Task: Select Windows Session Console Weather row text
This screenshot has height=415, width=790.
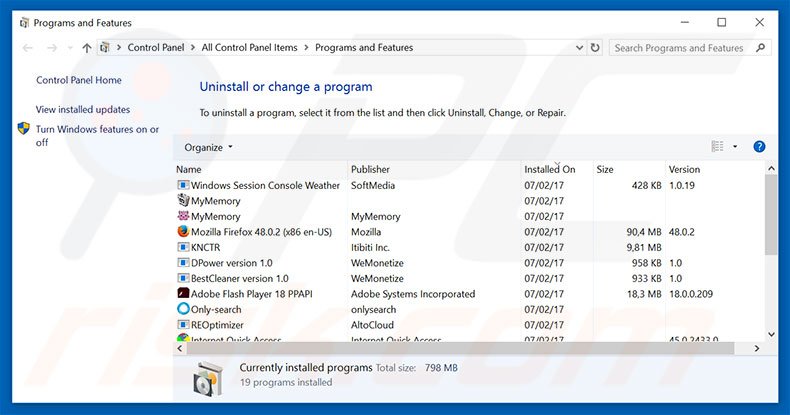Action: pyautogui.click(x=266, y=185)
